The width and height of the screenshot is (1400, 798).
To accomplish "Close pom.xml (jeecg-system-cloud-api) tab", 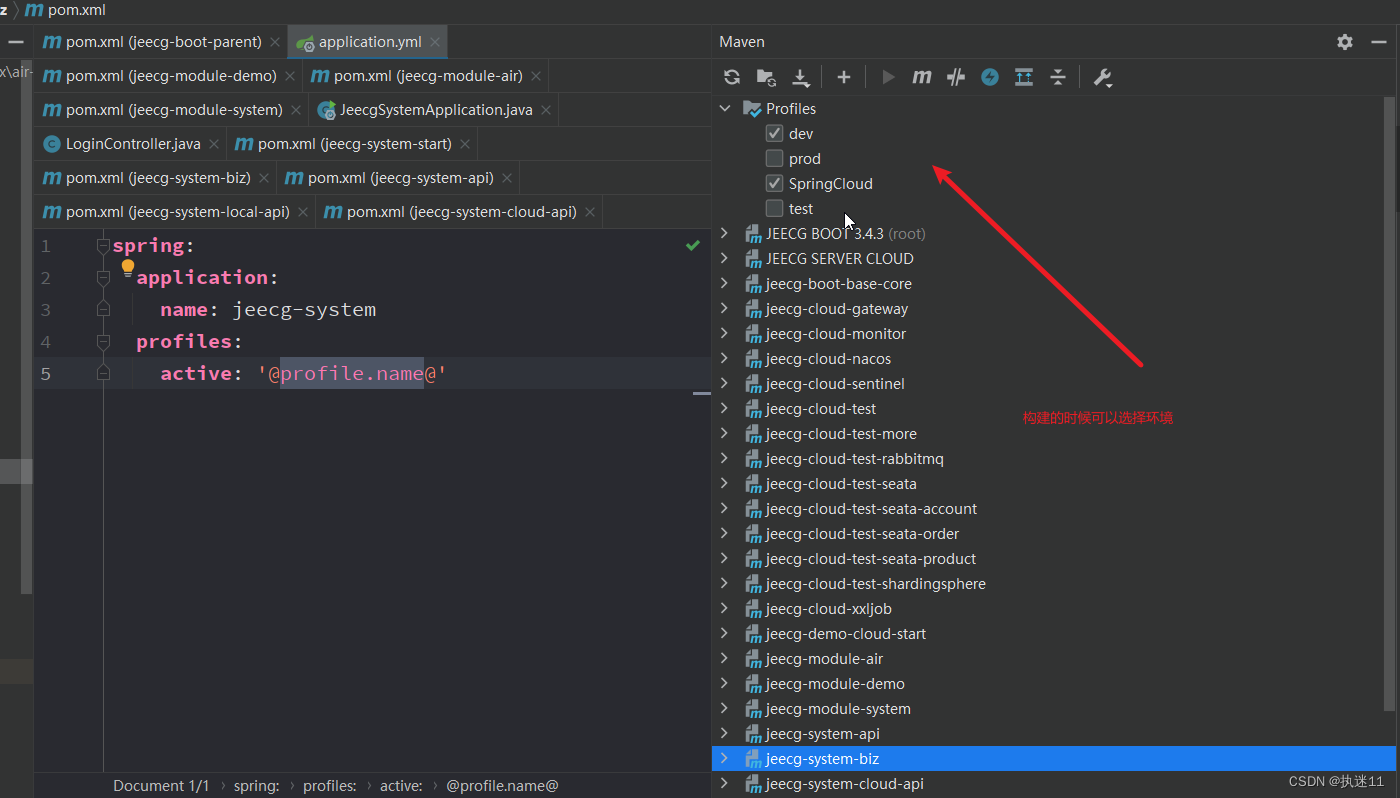I will (590, 212).
